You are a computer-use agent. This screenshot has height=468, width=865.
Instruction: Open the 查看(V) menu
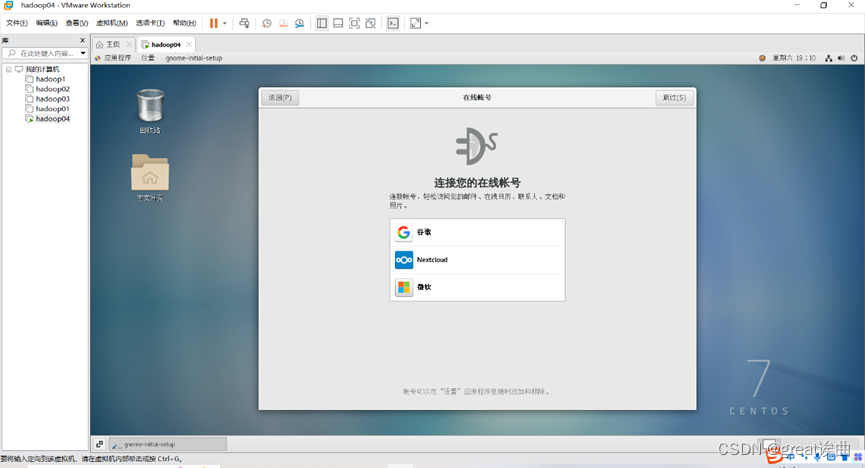pyautogui.click(x=77, y=23)
